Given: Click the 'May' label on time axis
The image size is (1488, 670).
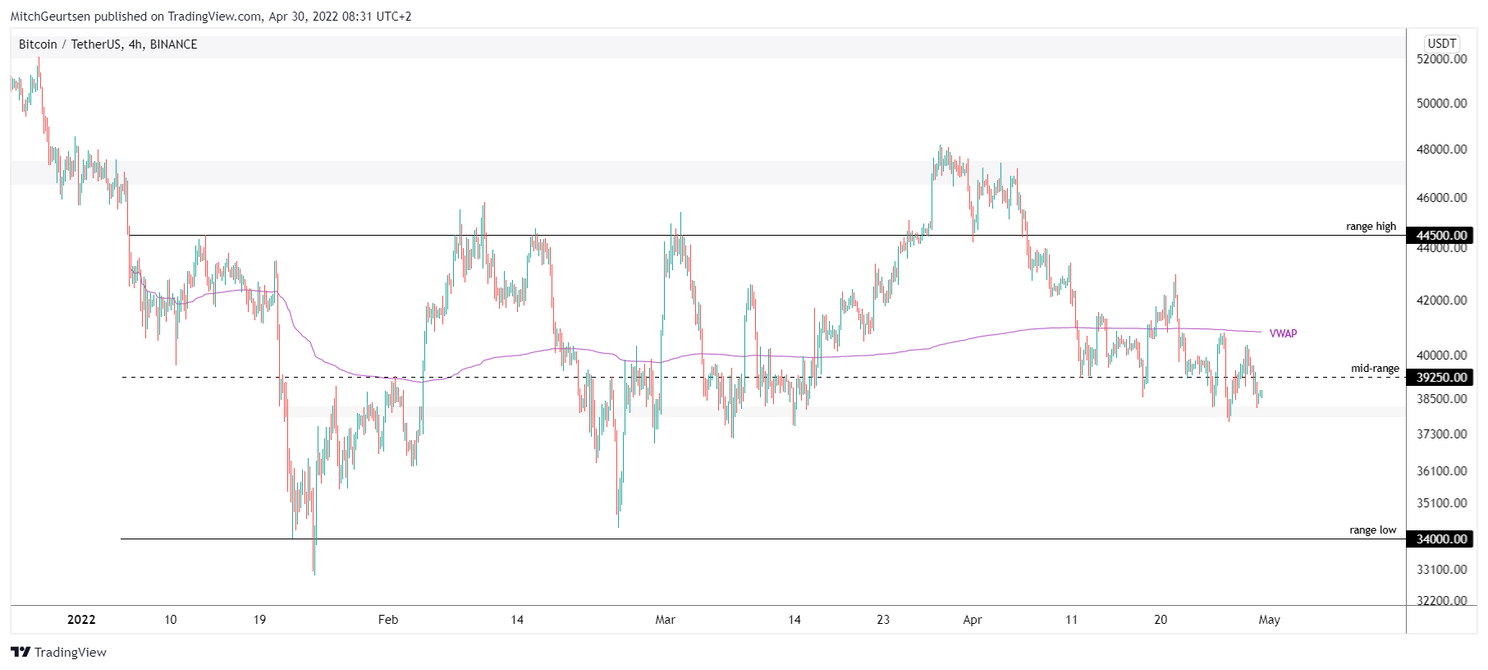Looking at the screenshot, I should click(x=1271, y=620).
